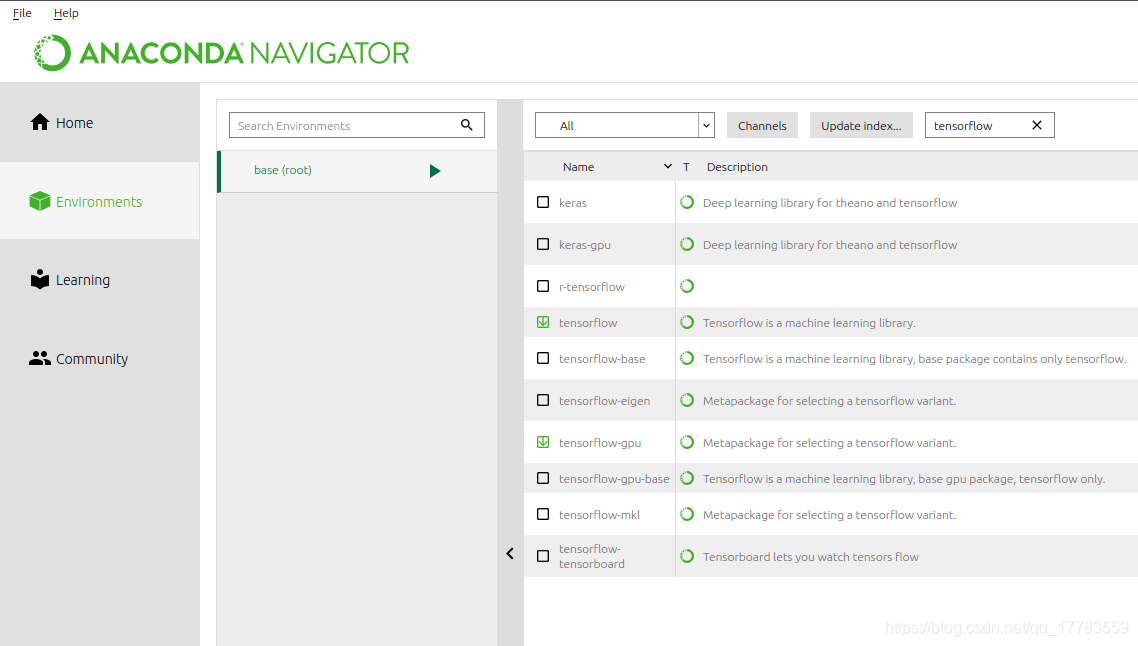Click the Environments cube icon
1138x646 pixels.
[x=40, y=201]
